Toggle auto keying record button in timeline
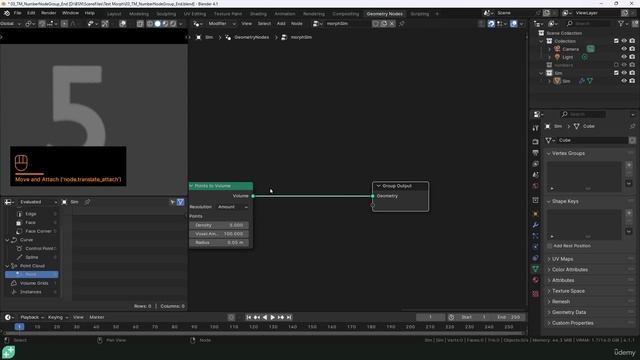Screen dimensions: 640x360 click(231, 317)
